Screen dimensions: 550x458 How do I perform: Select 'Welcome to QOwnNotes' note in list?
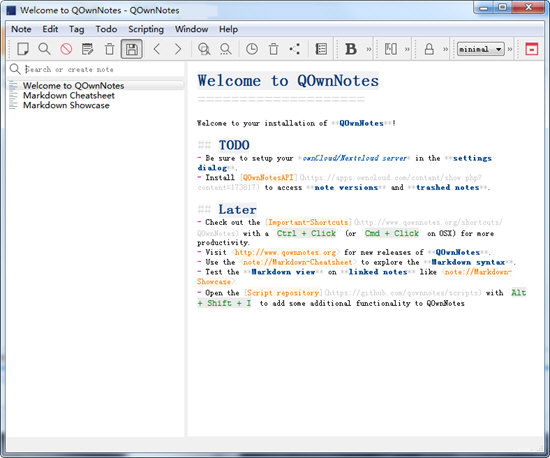pyautogui.click(x=95, y=86)
